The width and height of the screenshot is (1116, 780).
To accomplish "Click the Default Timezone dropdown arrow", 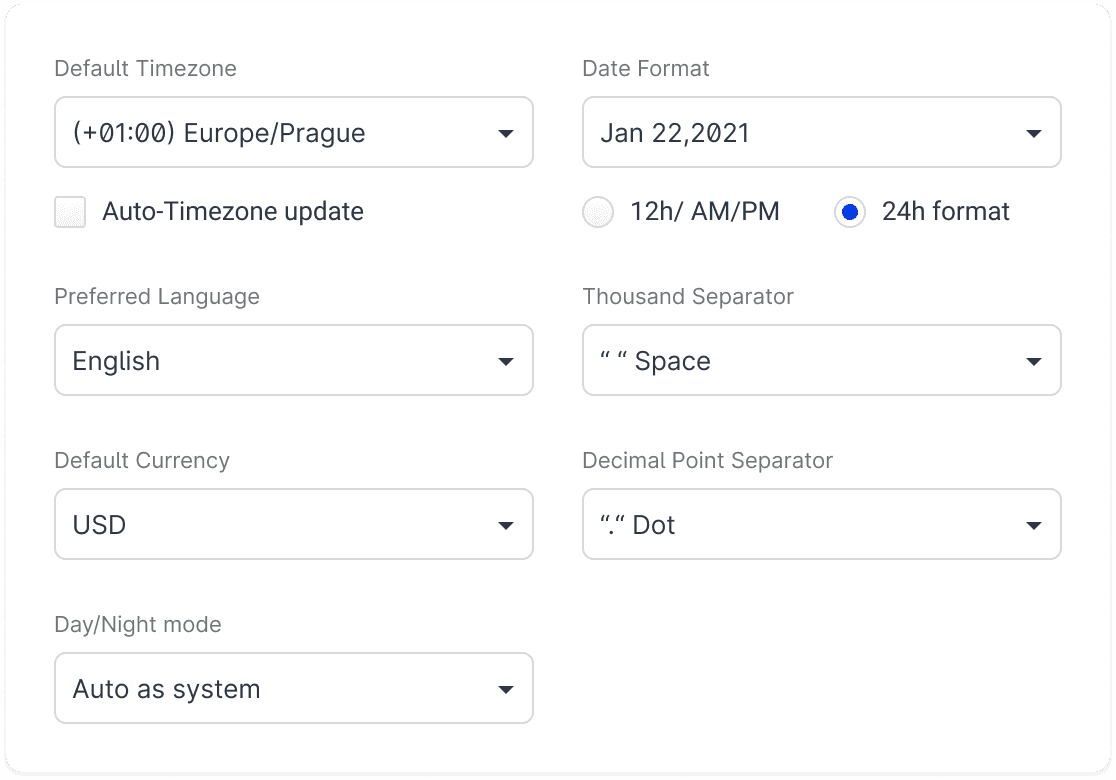I will pos(506,133).
